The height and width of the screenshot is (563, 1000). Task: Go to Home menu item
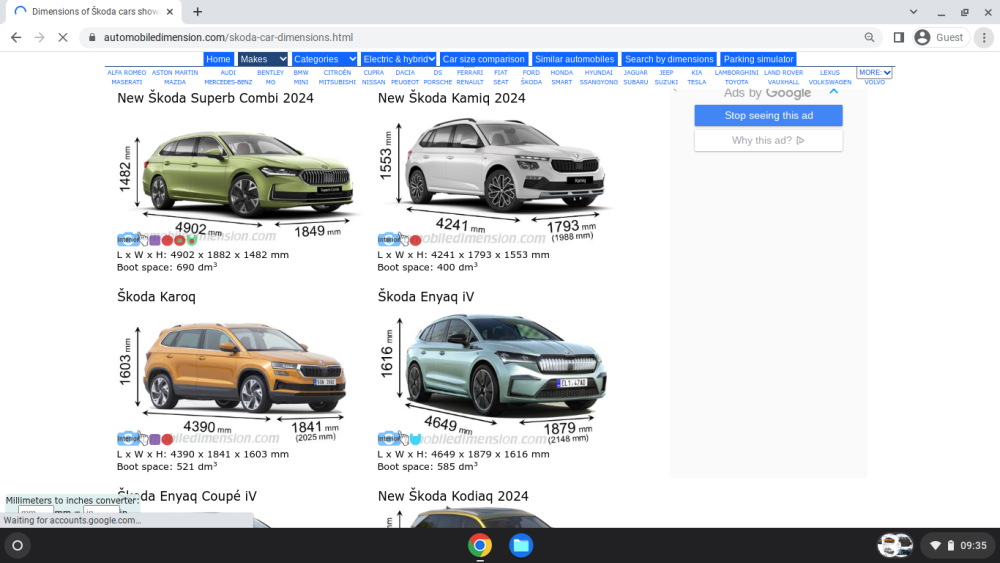tap(218, 59)
